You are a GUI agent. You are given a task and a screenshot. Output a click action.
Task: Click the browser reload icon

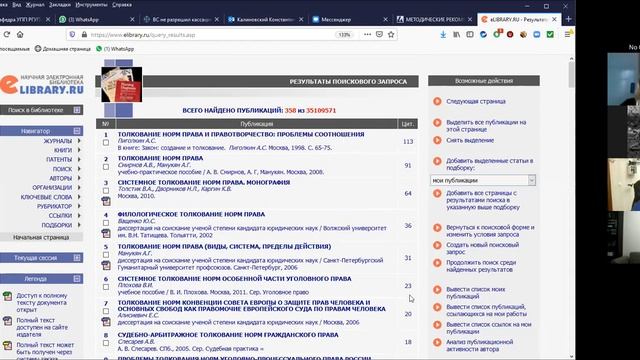pyautogui.click(x=7, y=35)
